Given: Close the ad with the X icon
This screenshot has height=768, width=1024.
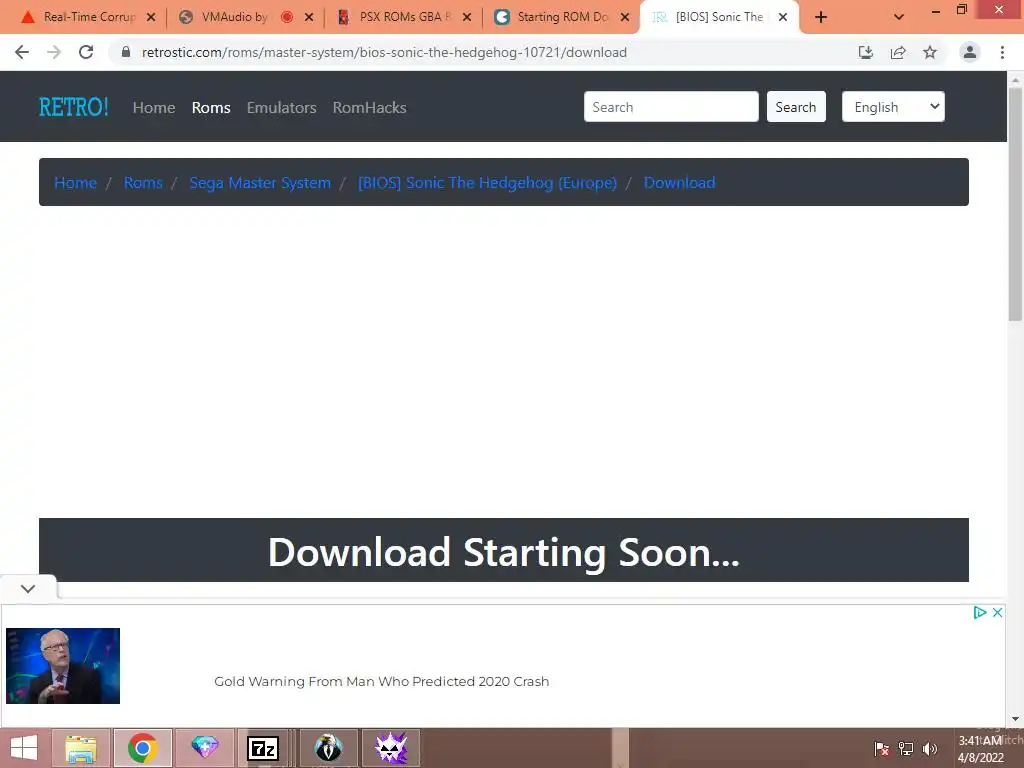Looking at the screenshot, I should 997,613.
